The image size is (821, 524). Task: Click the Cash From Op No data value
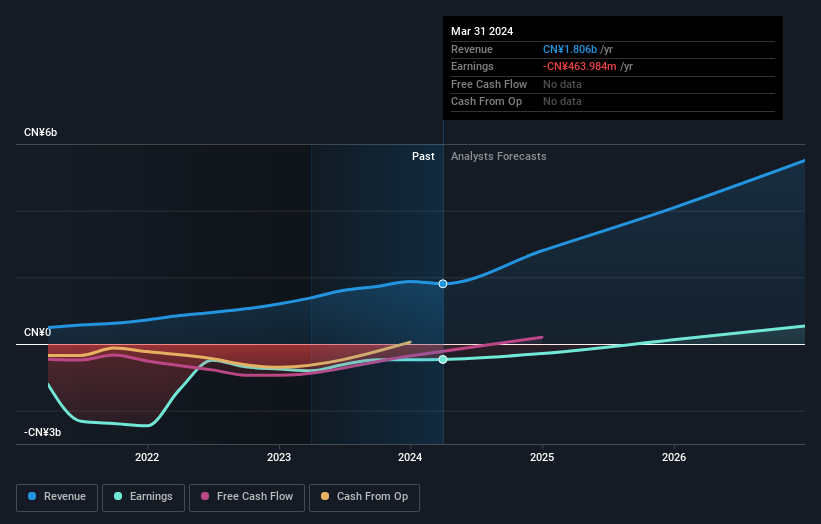(x=562, y=102)
